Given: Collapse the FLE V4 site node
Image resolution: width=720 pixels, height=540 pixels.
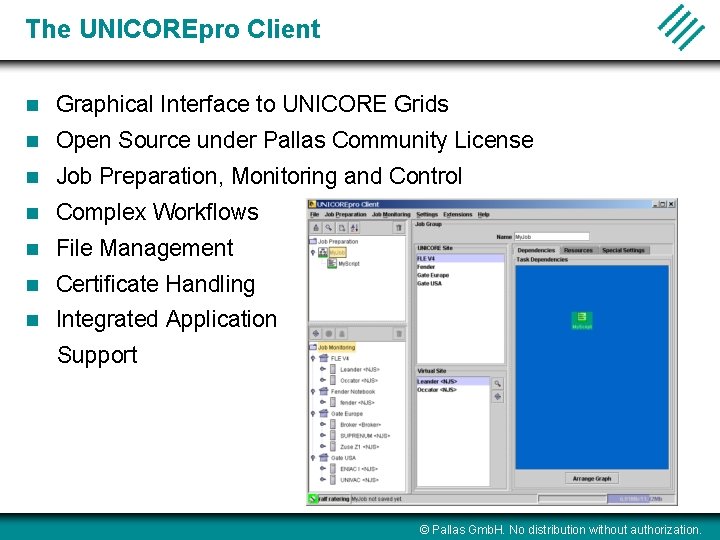Looking at the screenshot, I should (x=313, y=358).
